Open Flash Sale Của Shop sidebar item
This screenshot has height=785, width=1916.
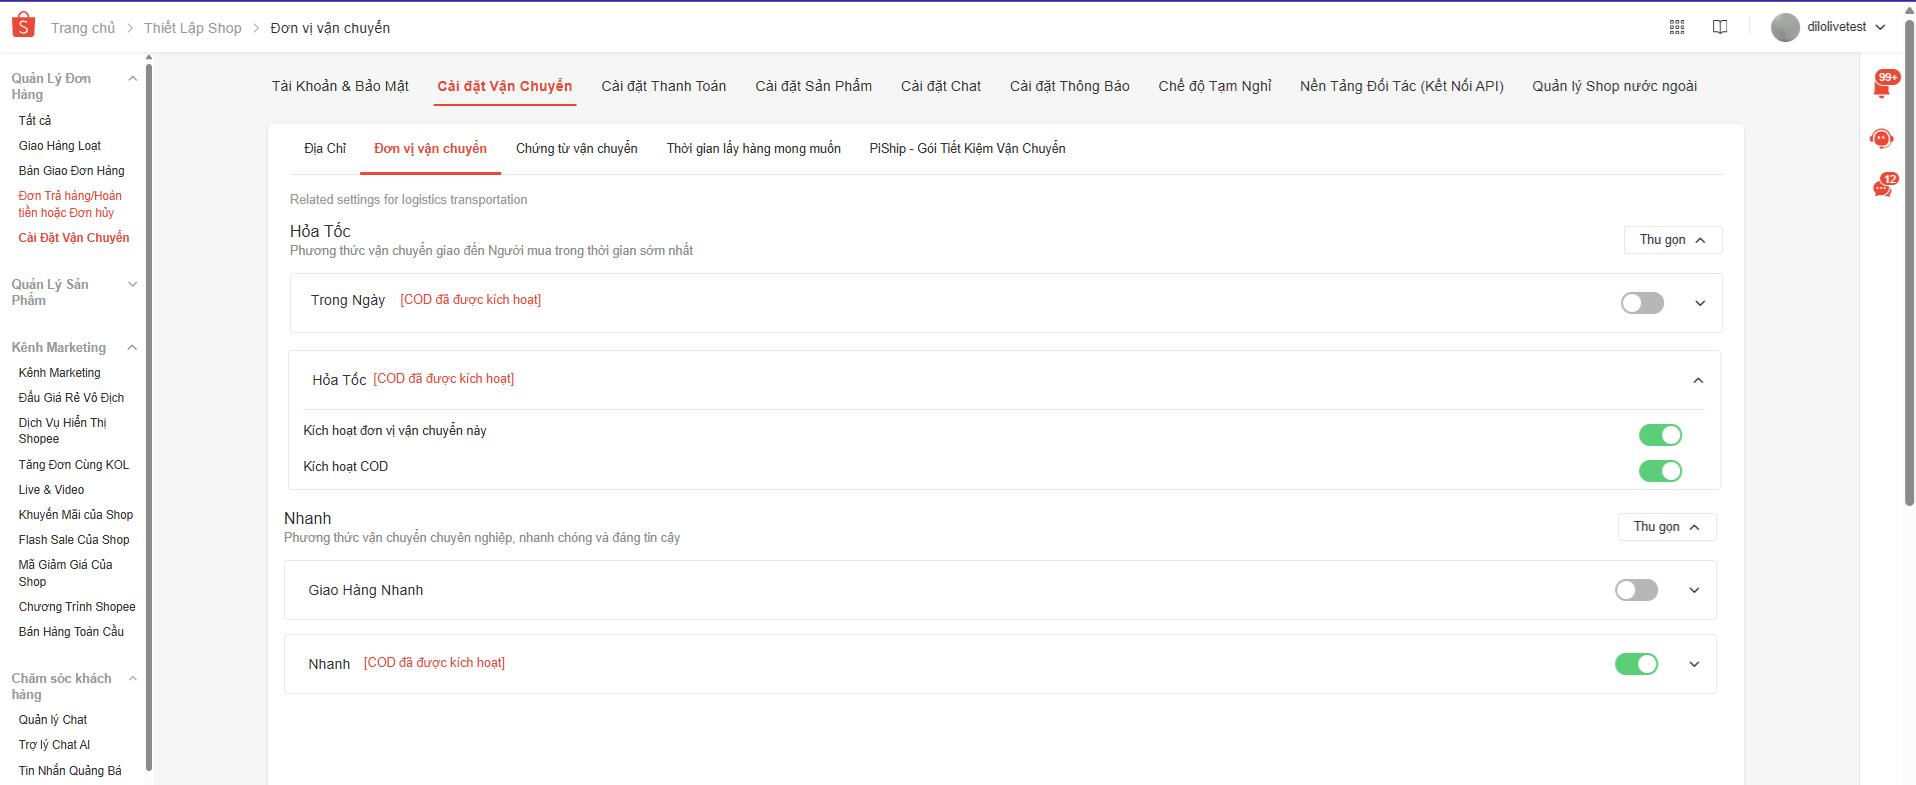point(74,540)
